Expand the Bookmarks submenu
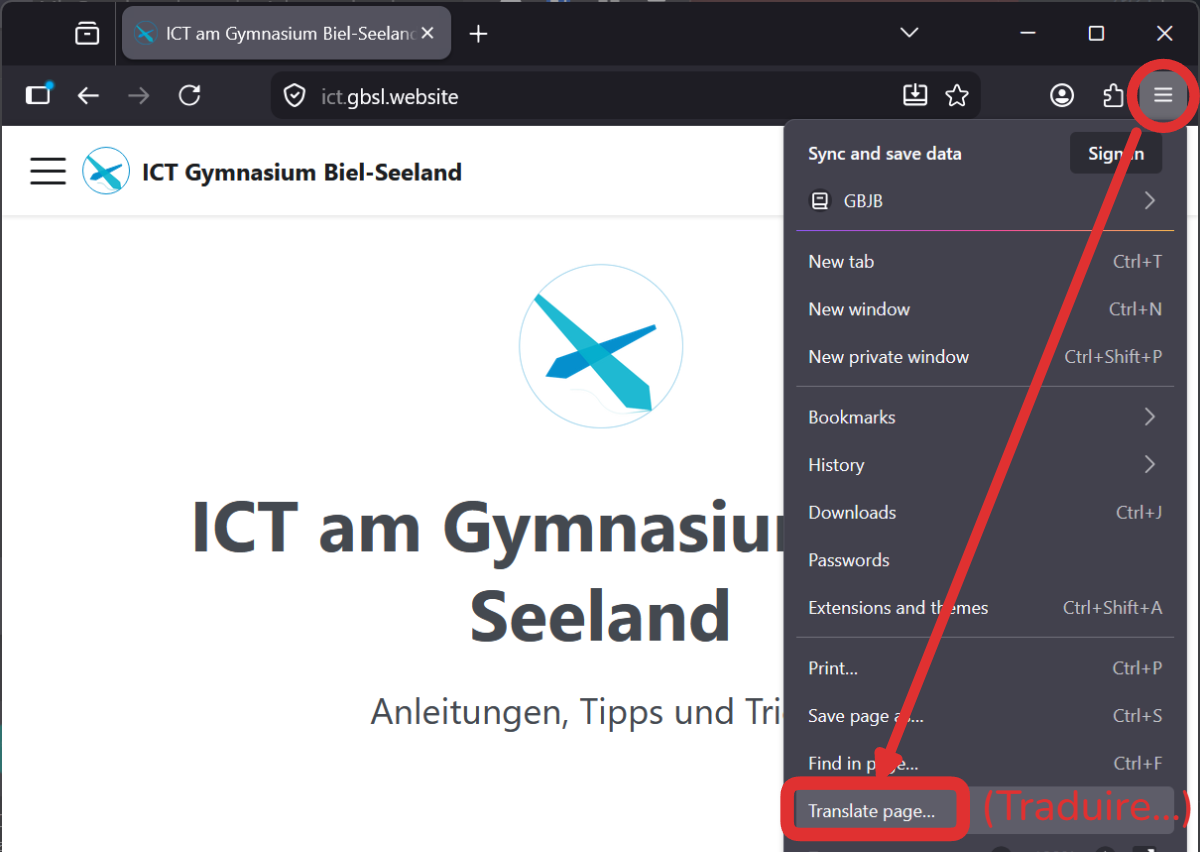1200x852 pixels. coord(985,417)
